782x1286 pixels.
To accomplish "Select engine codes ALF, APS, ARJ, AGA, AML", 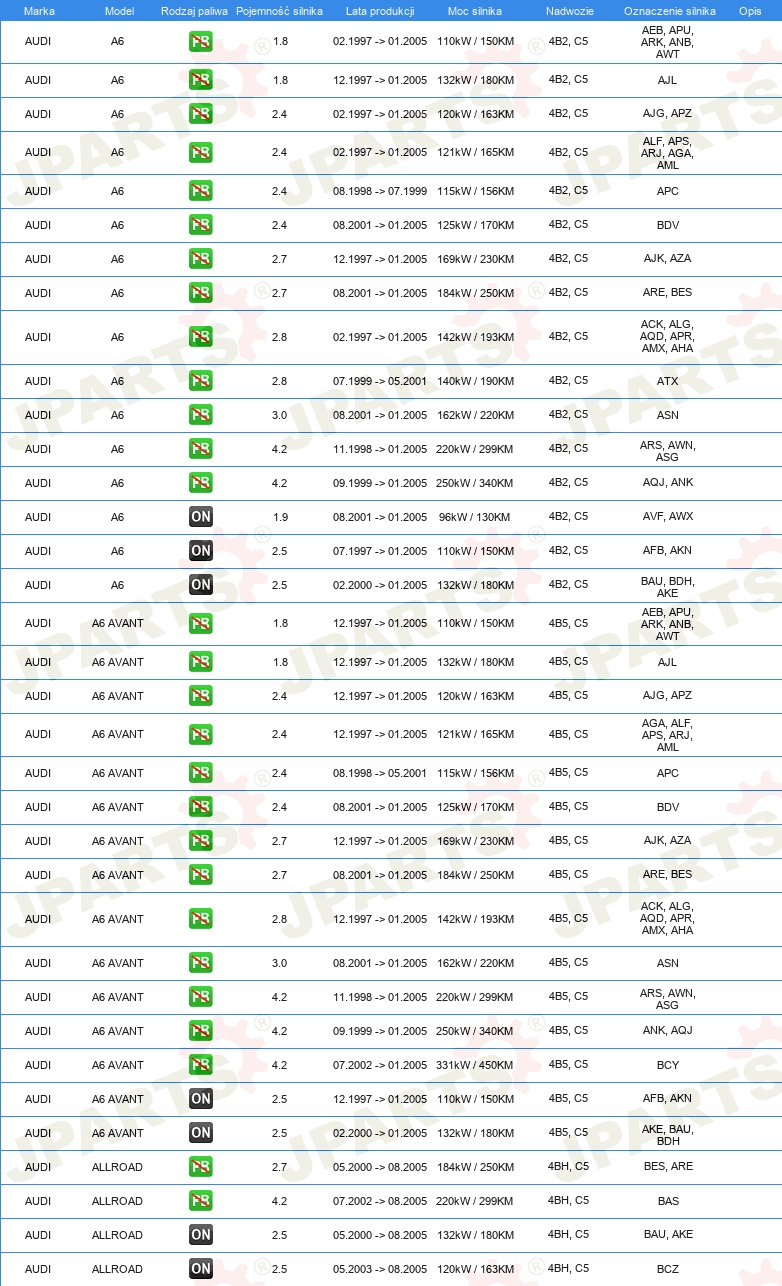I will coord(668,153).
